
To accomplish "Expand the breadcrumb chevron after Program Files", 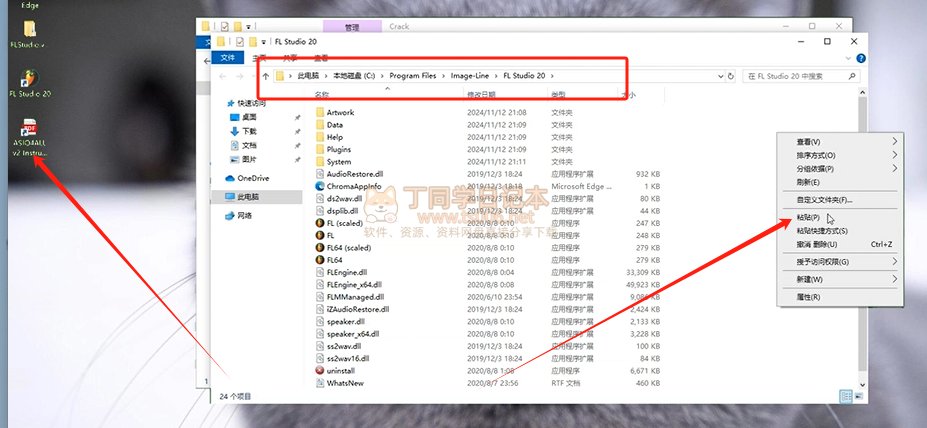I will tap(443, 76).
